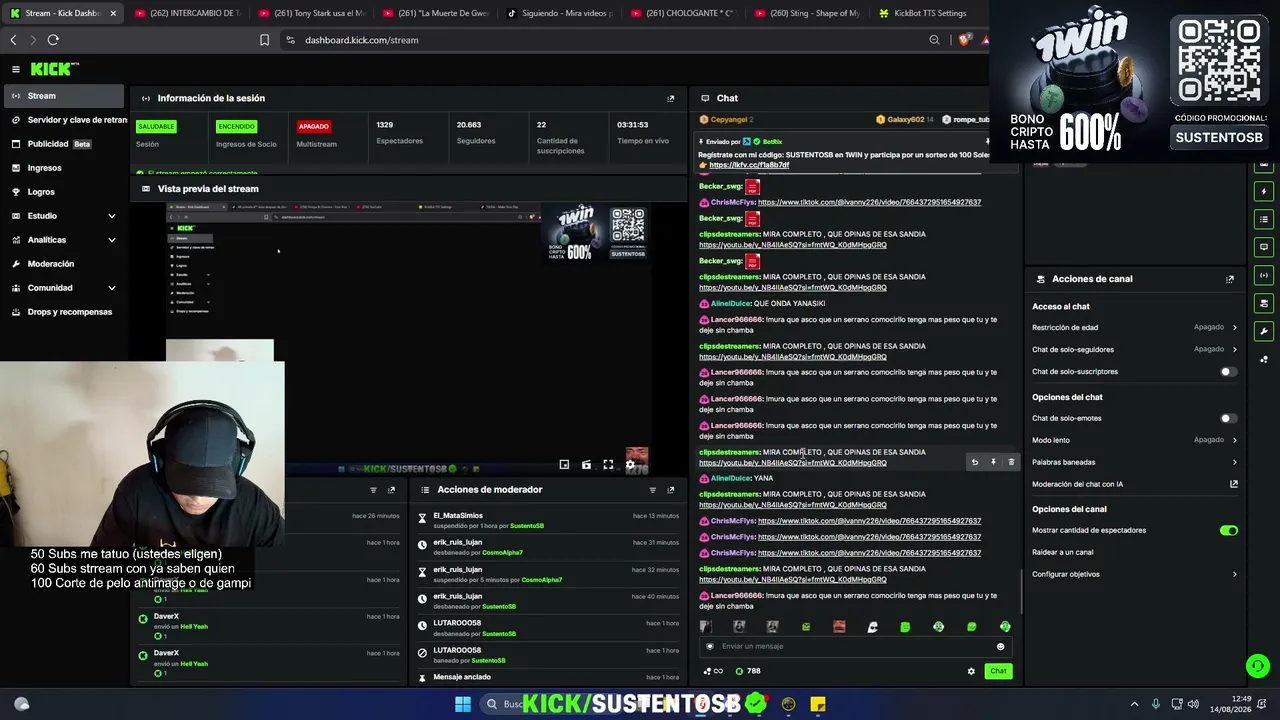Viewport: 1280px width, 720px height.
Task: Open Palabras baneadas settings
Action: tap(1135, 462)
